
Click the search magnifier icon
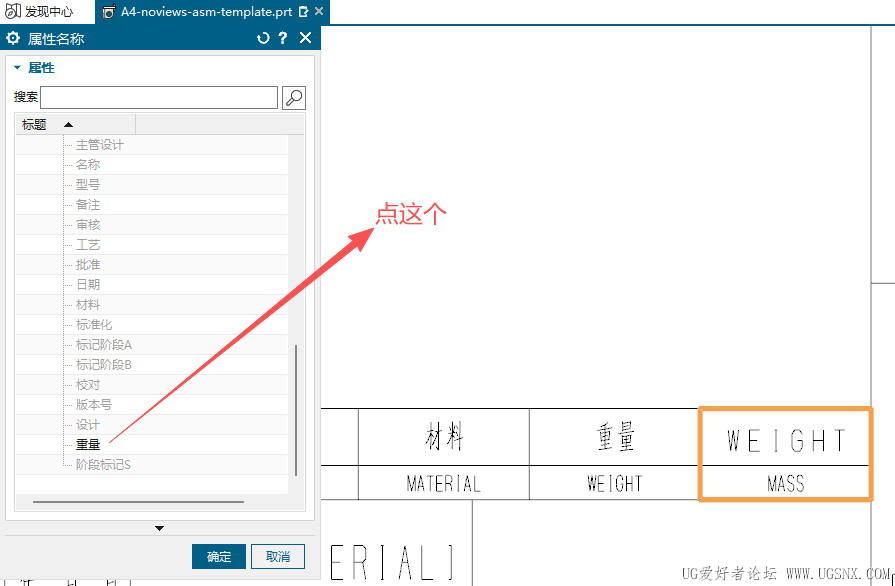tap(294, 98)
